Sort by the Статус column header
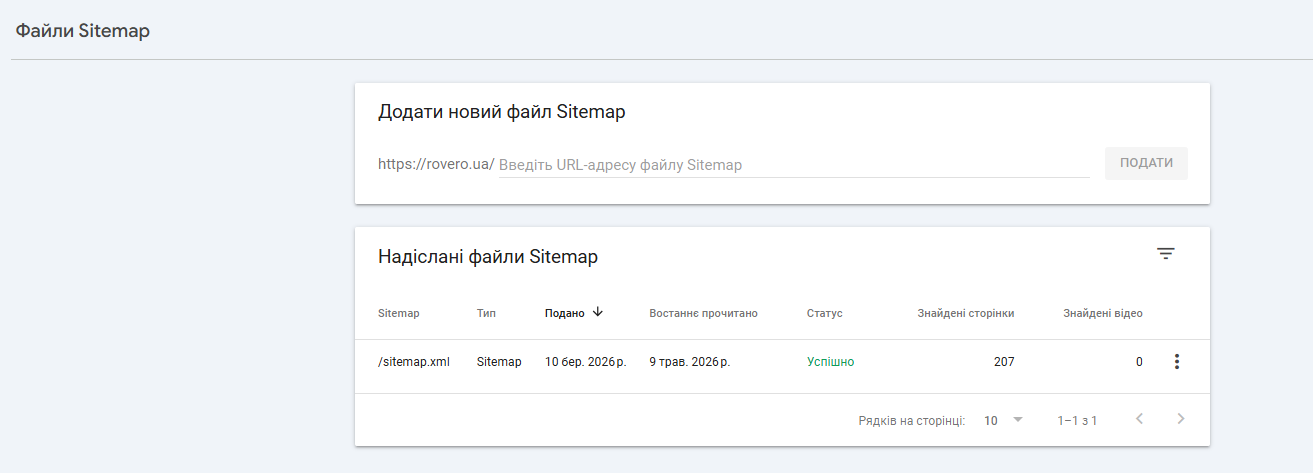1313x473 pixels. click(x=825, y=313)
